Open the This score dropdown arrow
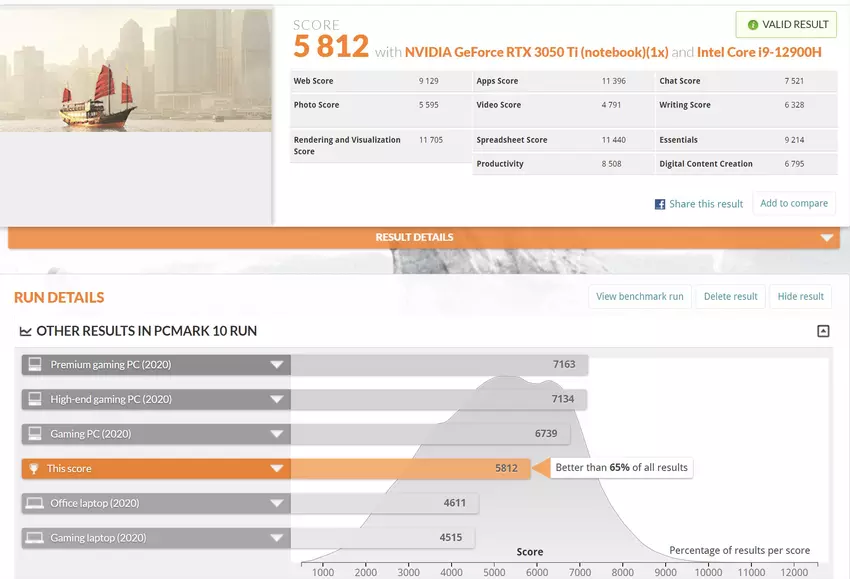The width and height of the screenshot is (850, 579). pos(276,469)
